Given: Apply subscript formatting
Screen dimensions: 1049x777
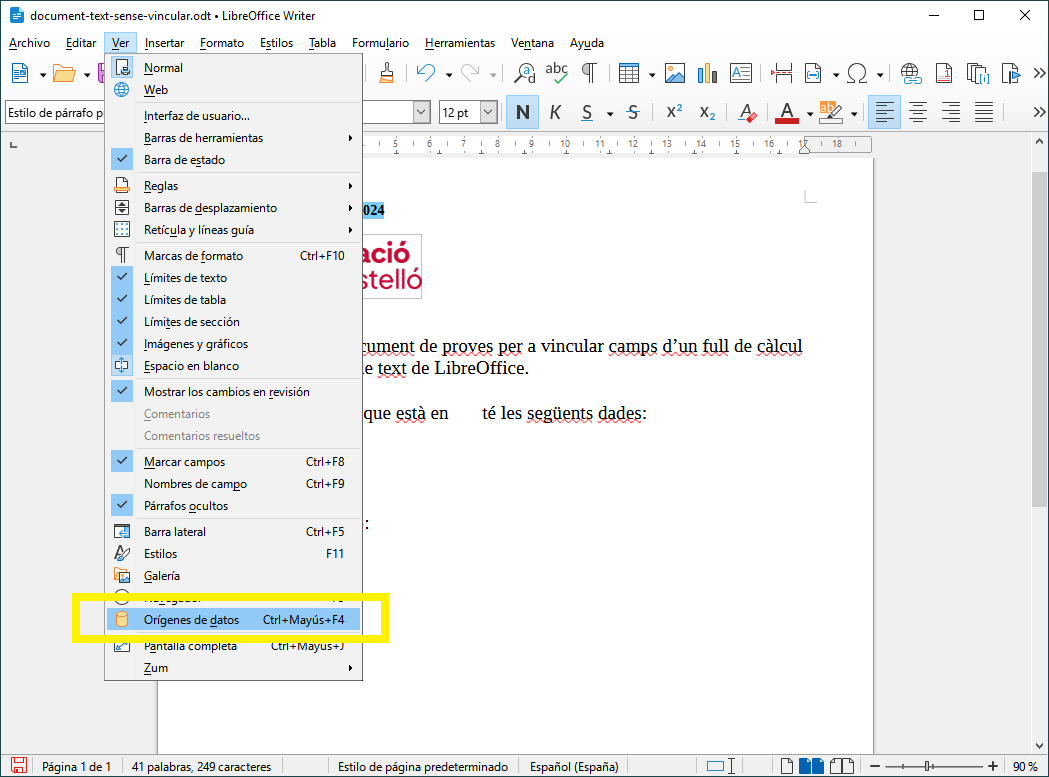Looking at the screenshot, I should (707, 112).
